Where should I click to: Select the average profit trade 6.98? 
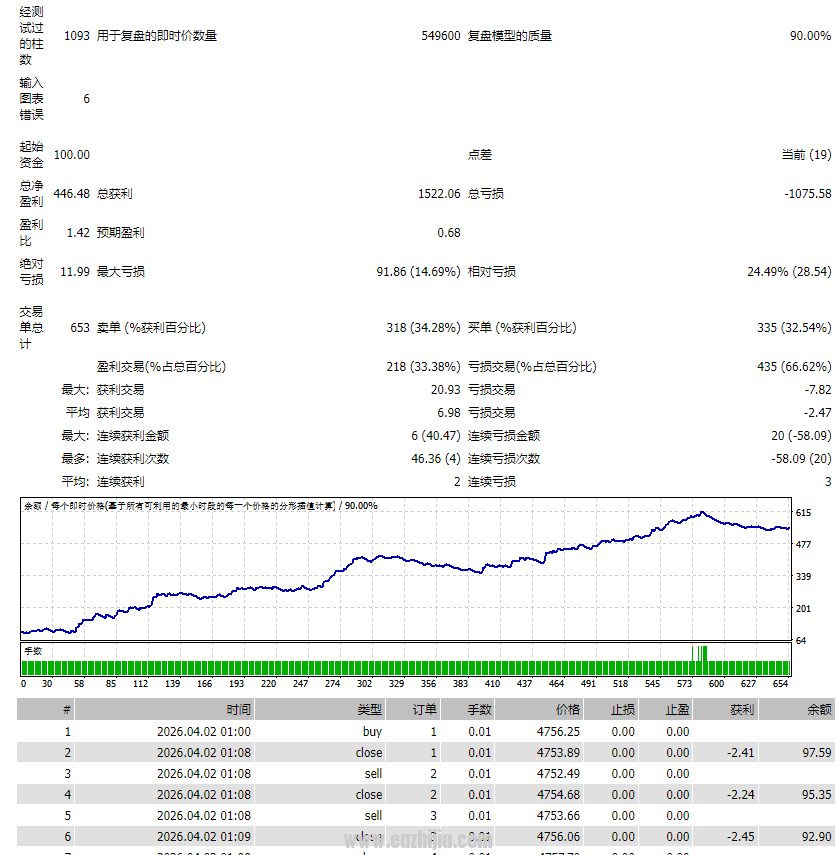[x=449, y=413]
